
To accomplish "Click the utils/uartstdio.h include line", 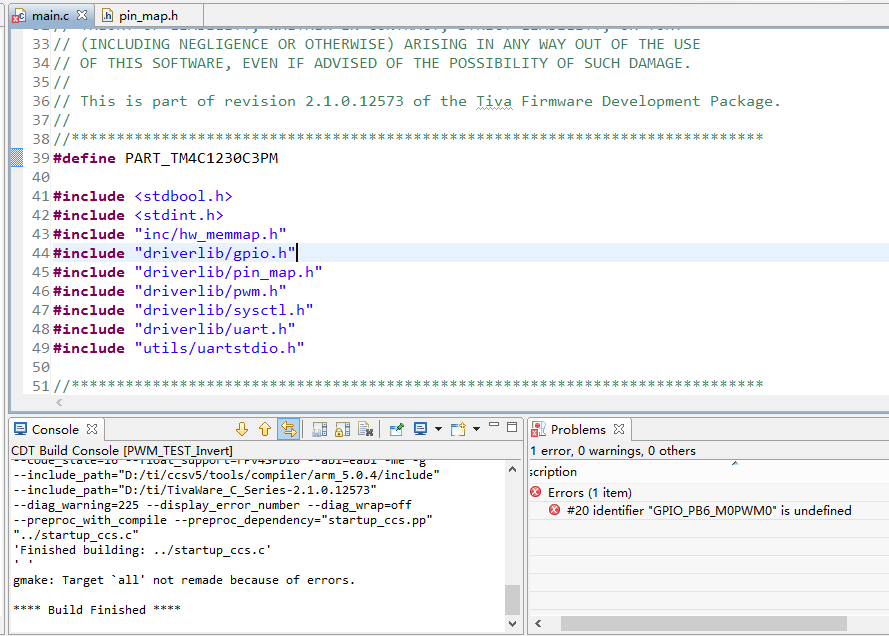I will (x=179, y=348).
